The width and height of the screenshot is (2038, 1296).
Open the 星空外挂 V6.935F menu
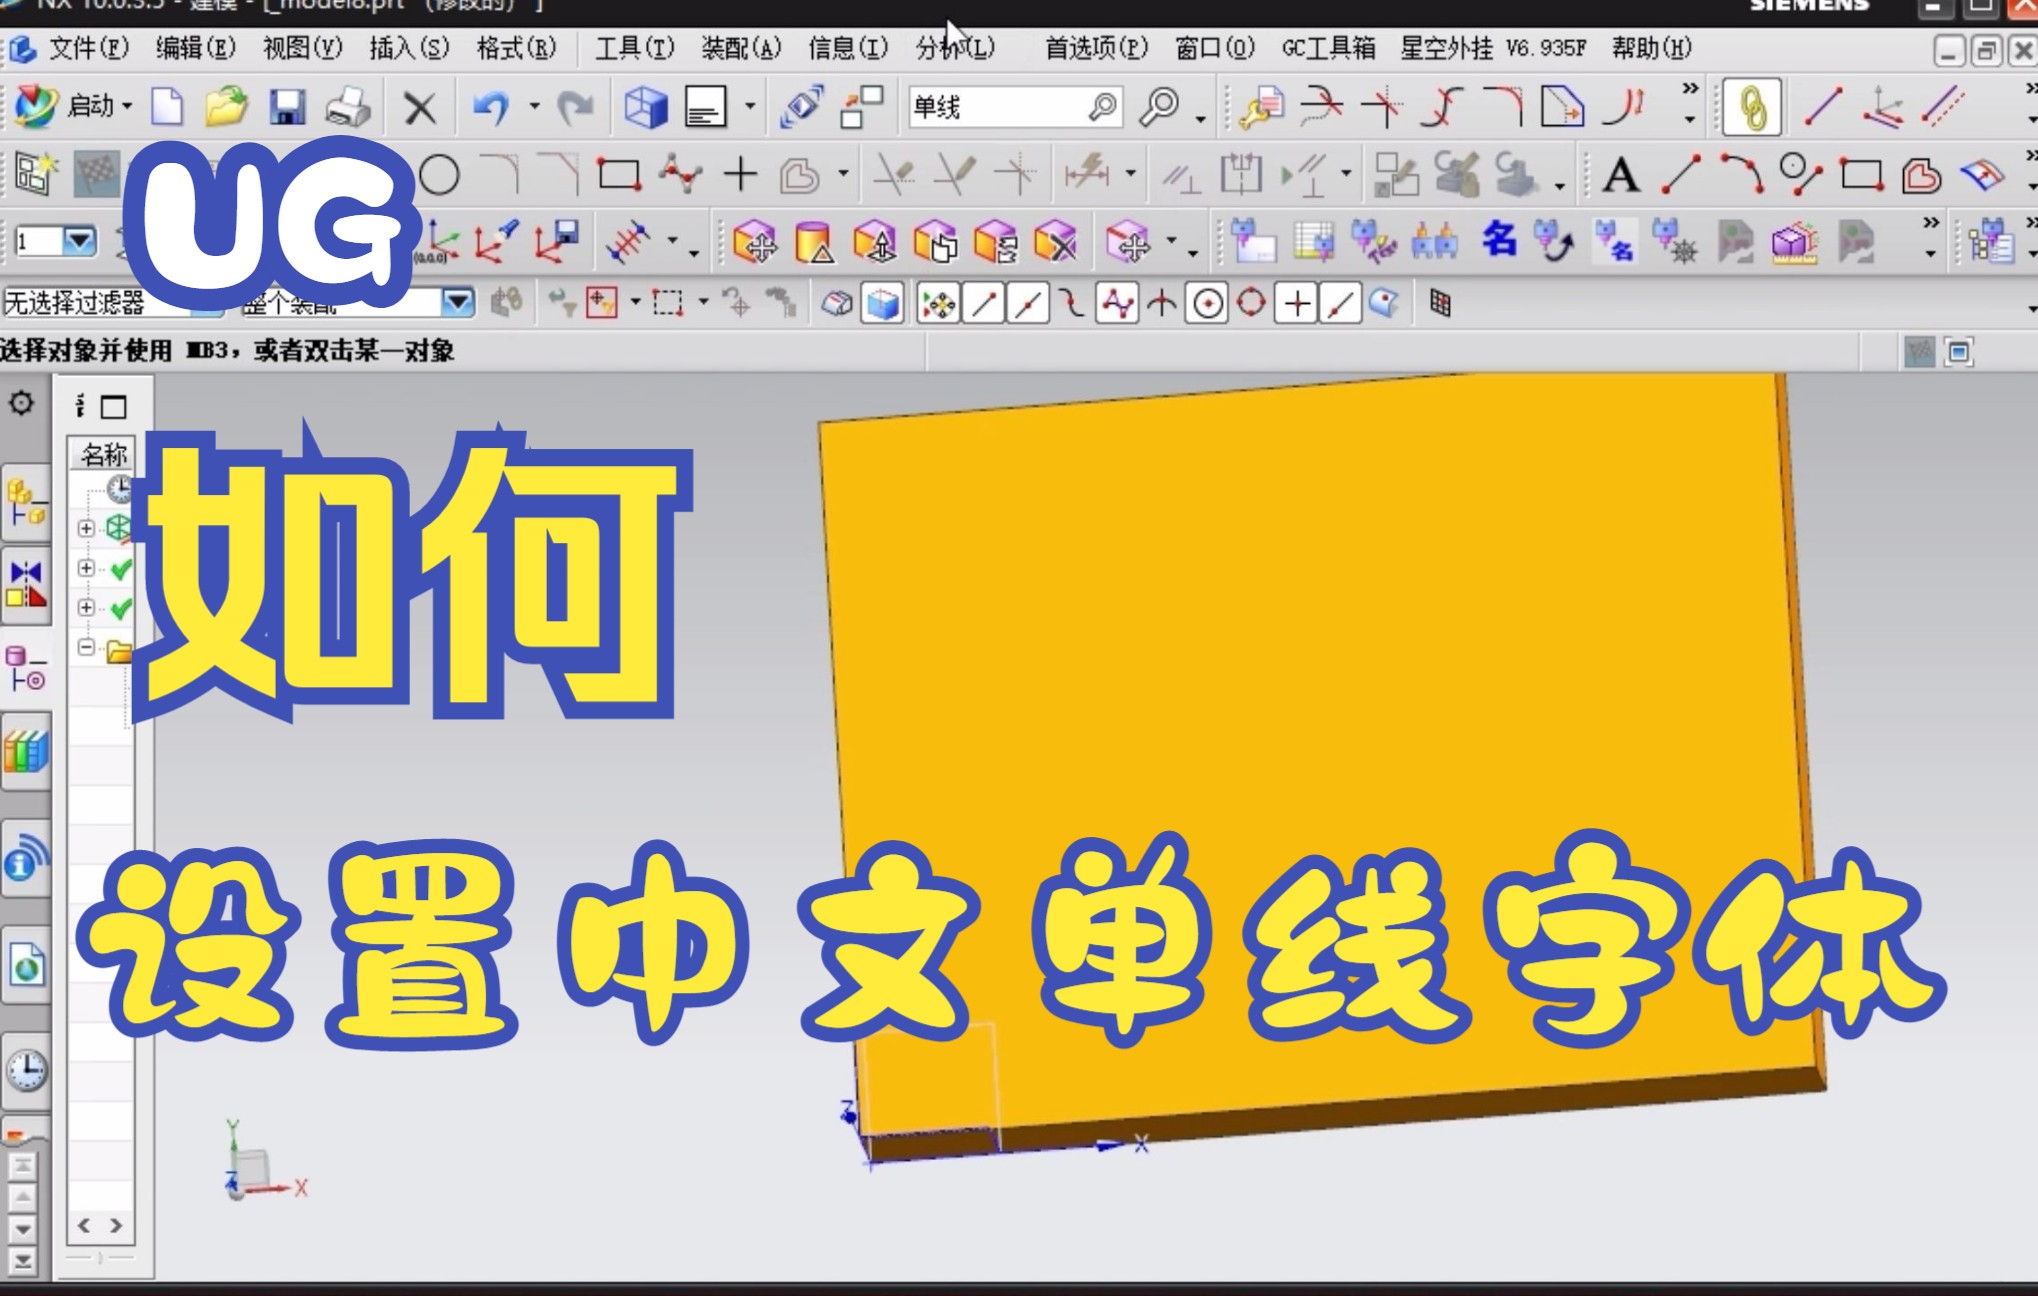click(1492, 48)
